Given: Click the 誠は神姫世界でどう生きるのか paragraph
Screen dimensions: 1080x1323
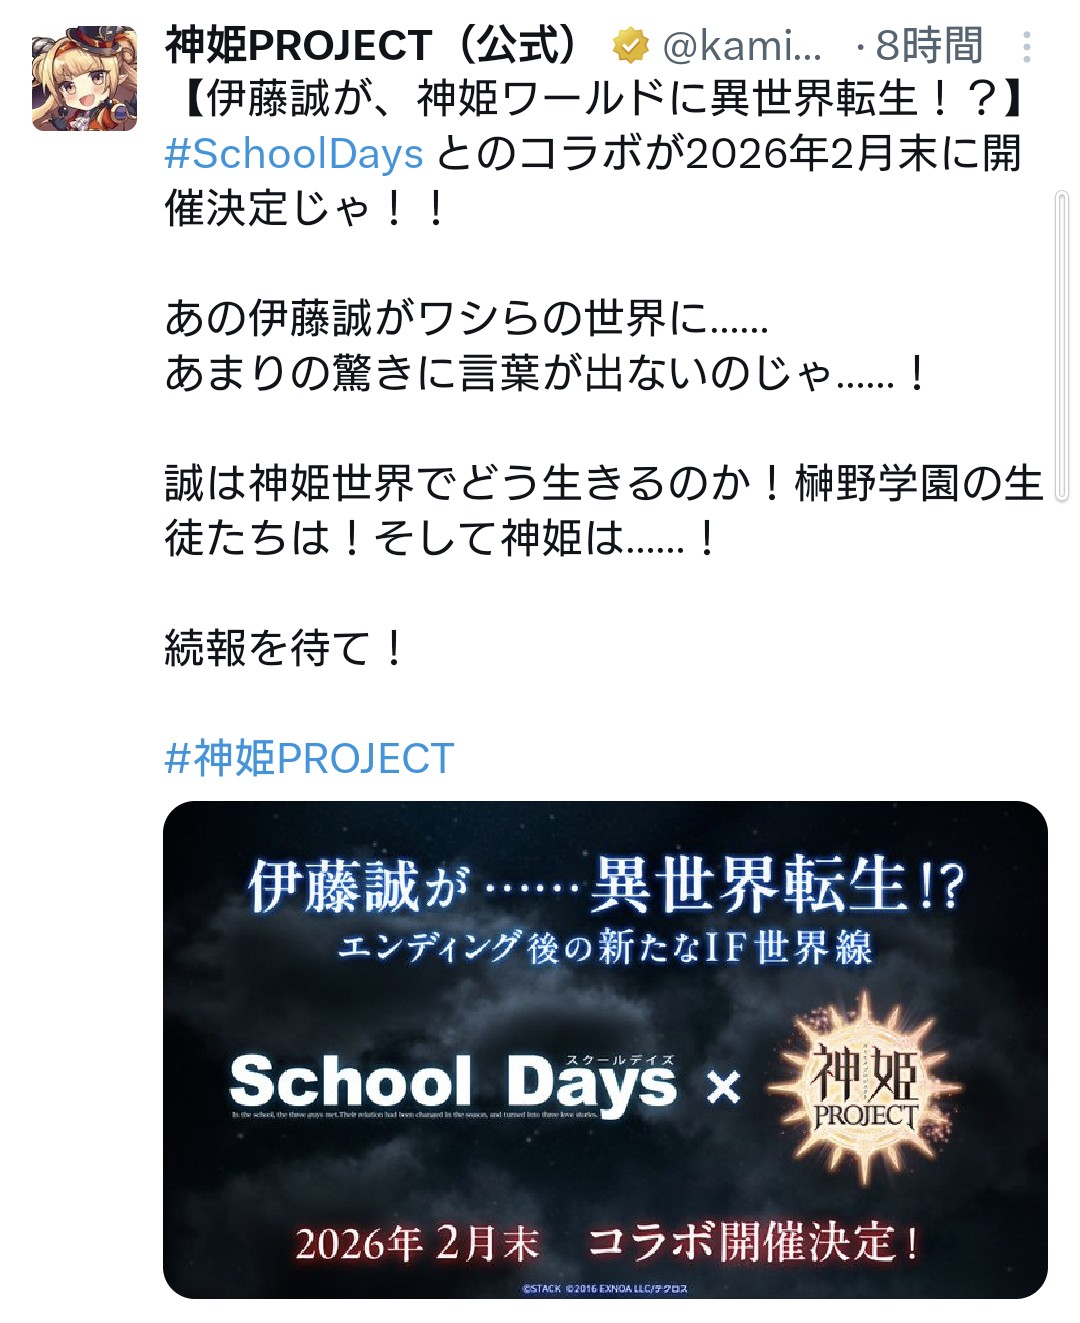Looking at the screenshot, I should tap(604, 511).
